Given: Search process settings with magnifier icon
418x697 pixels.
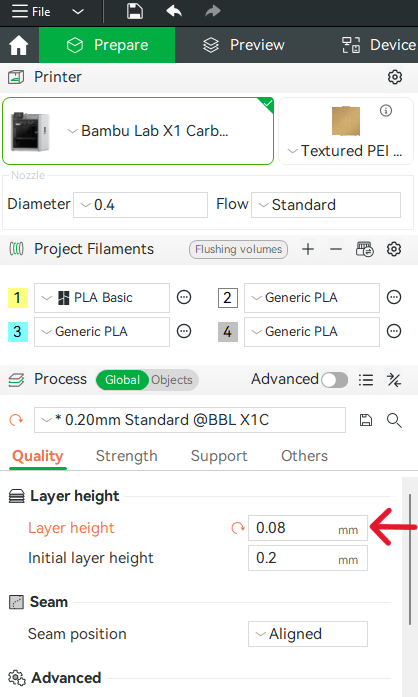Looking at the screenshot, I should (394, 420).
